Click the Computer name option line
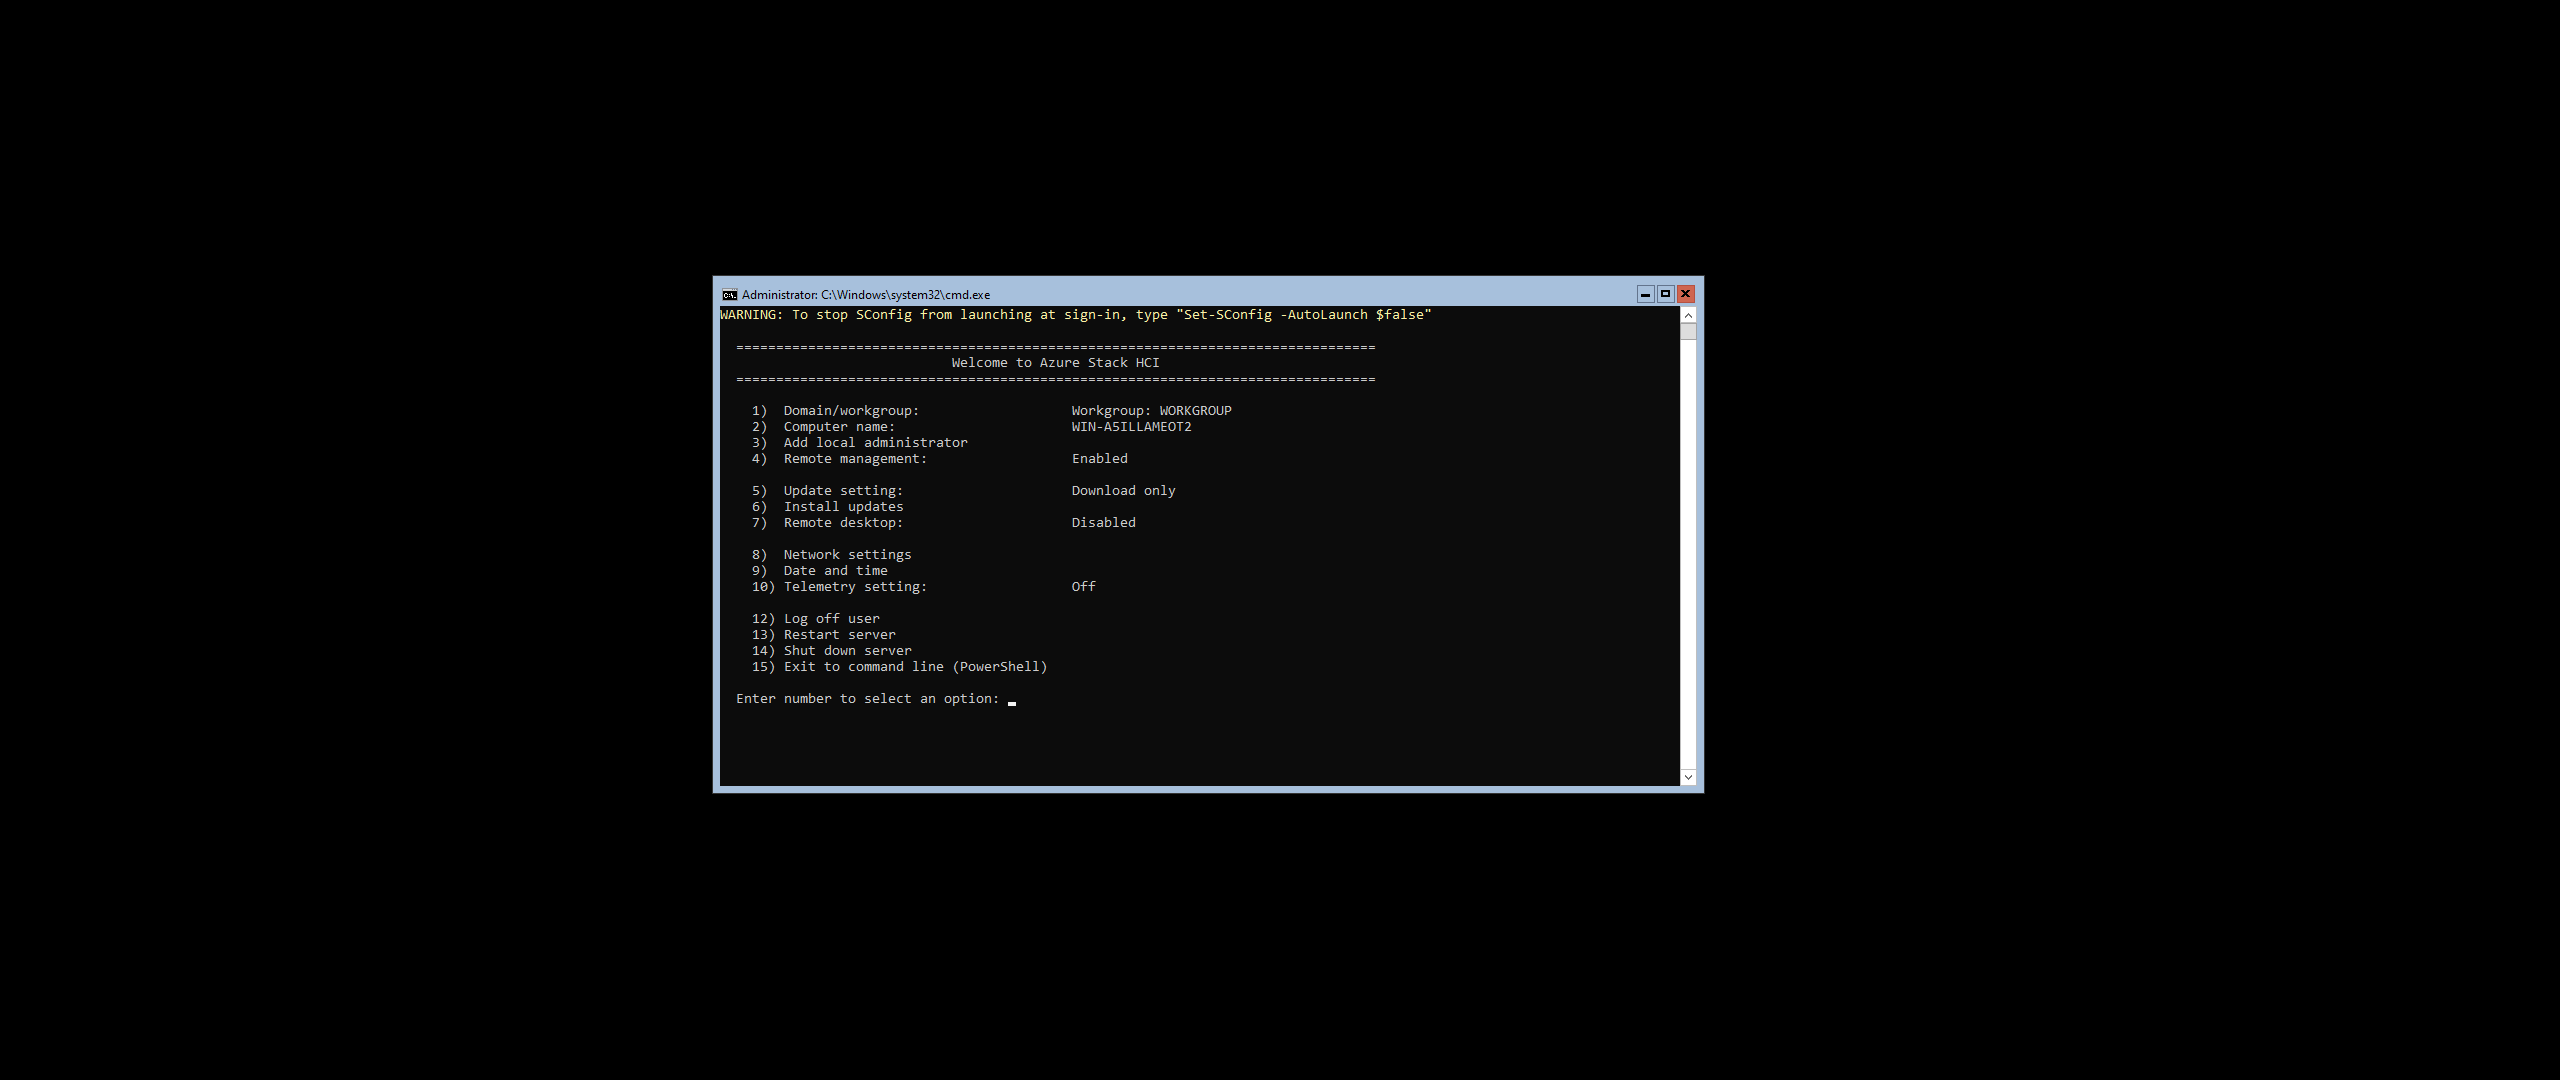2560x1080 pixels. [x=838, y=427]
